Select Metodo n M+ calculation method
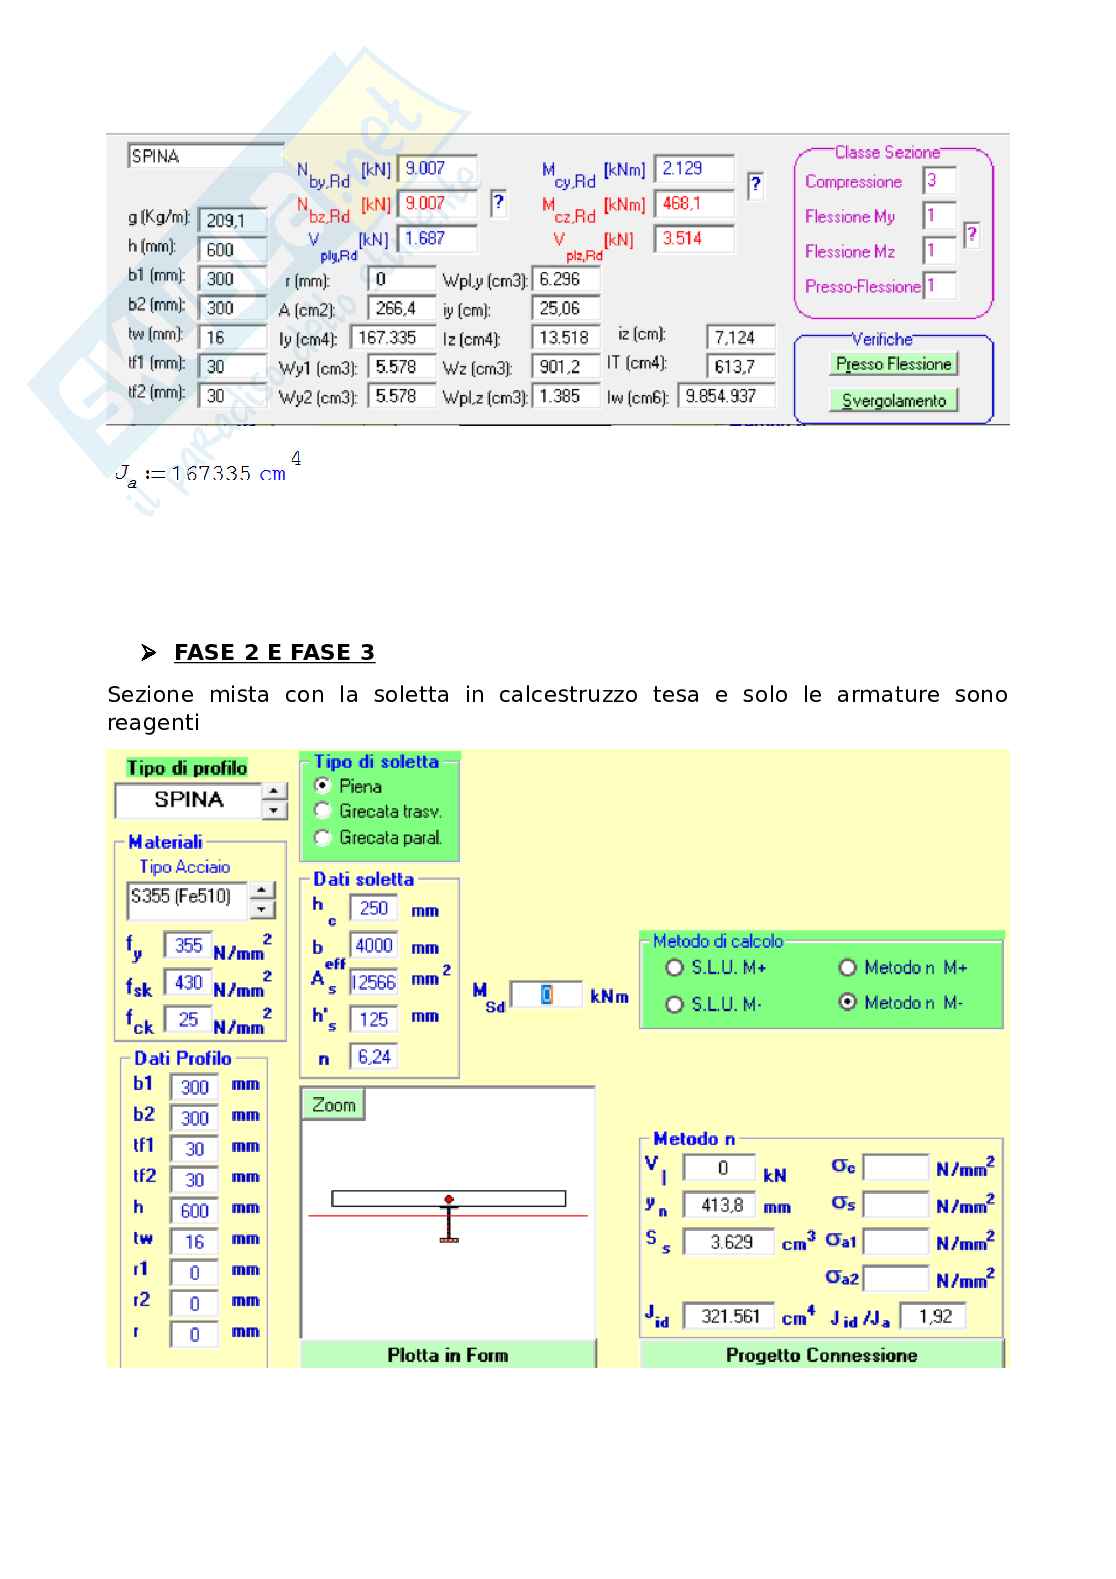 (848, 967)
